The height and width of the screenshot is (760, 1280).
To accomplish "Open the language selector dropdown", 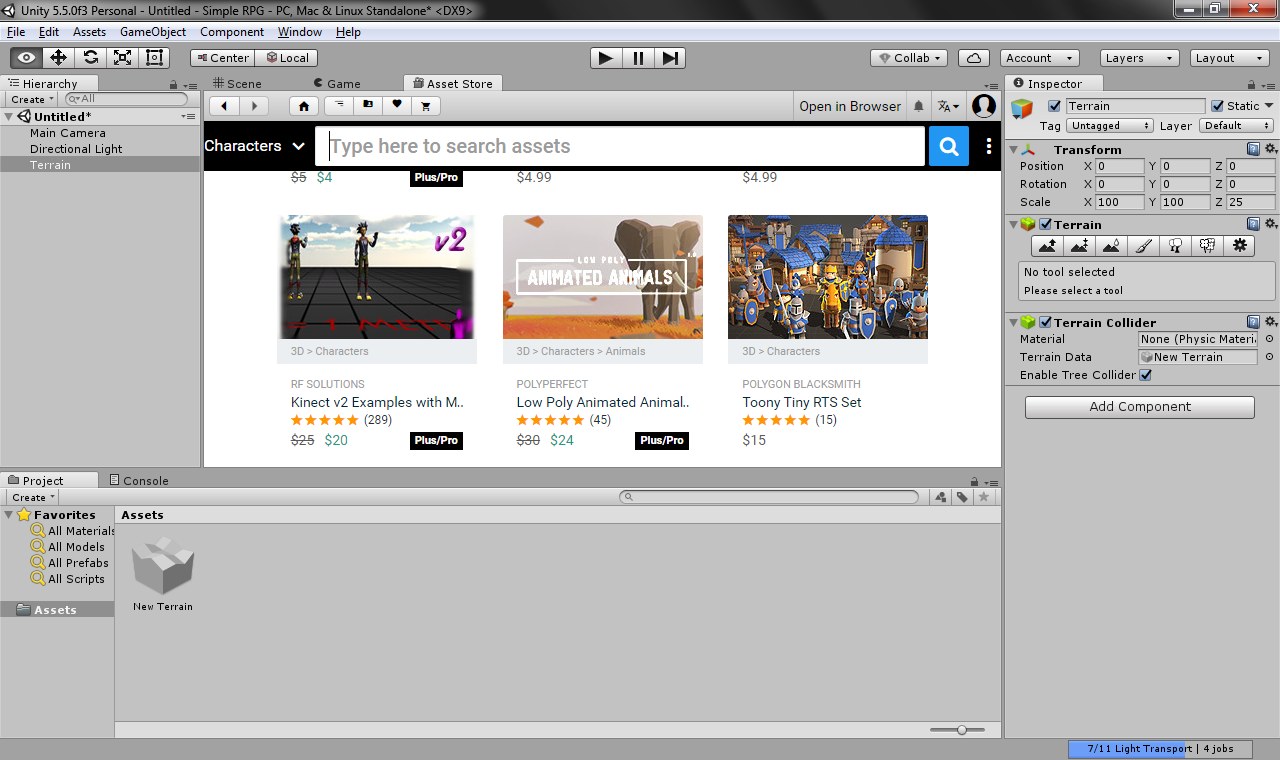I will [x=948, y=106].
